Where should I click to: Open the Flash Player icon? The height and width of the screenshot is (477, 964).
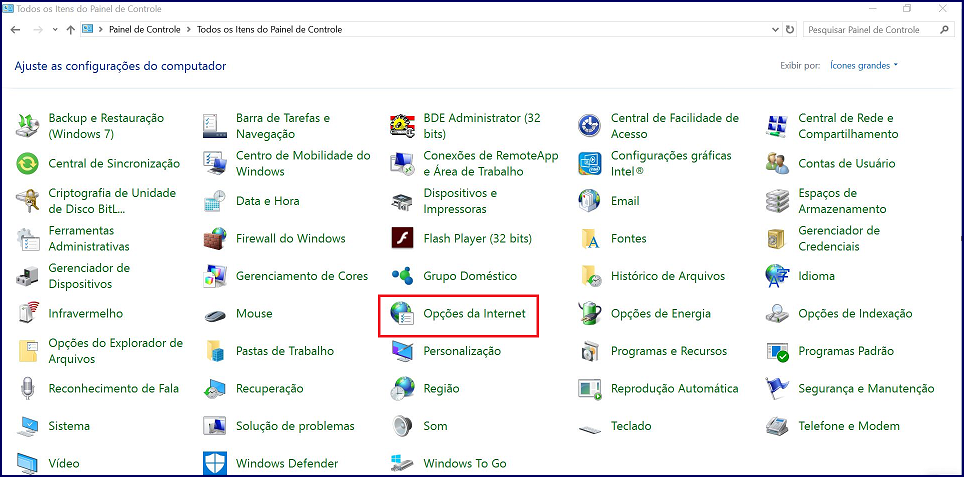(x=403, y=238)
